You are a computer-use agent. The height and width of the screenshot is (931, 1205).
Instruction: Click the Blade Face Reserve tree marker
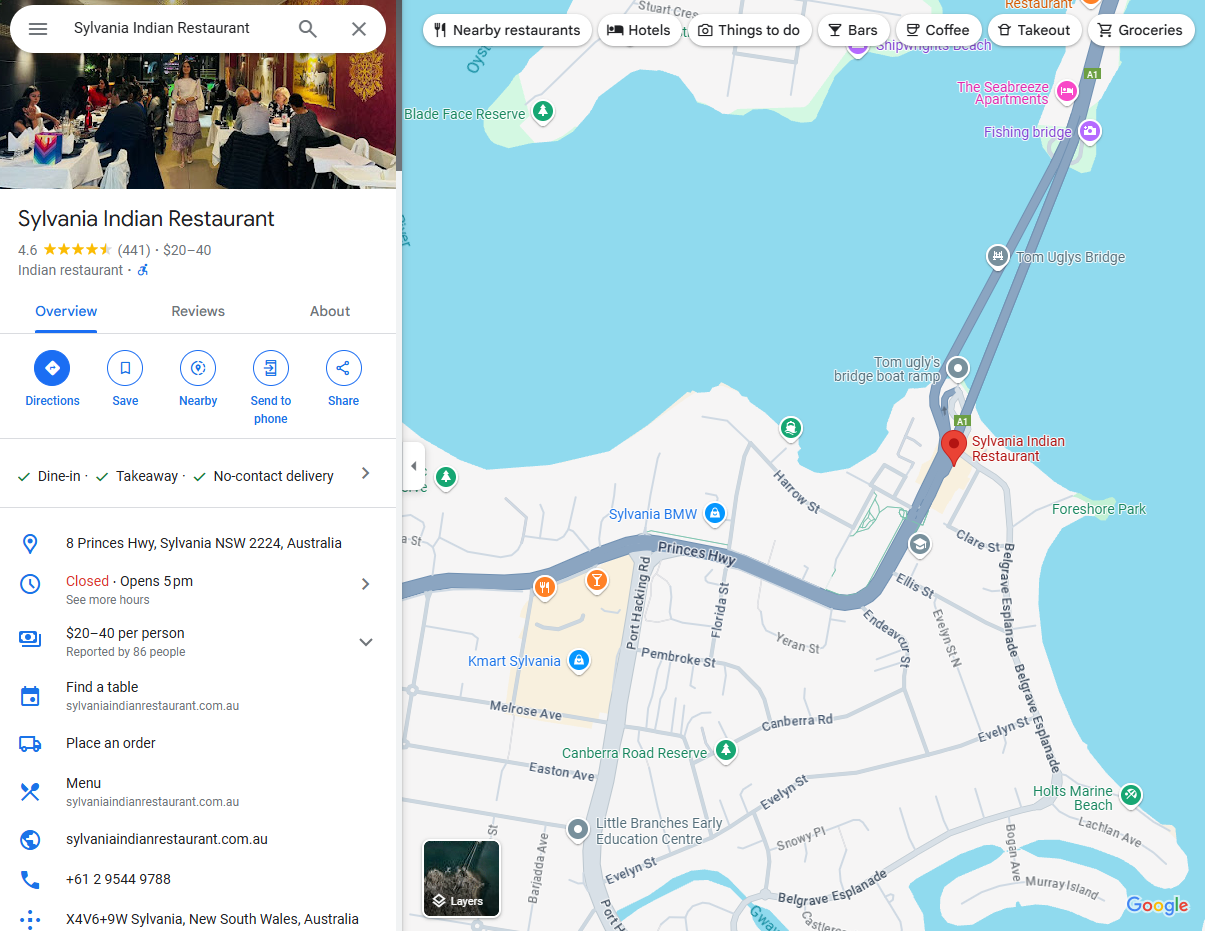(x=542, y=110)
